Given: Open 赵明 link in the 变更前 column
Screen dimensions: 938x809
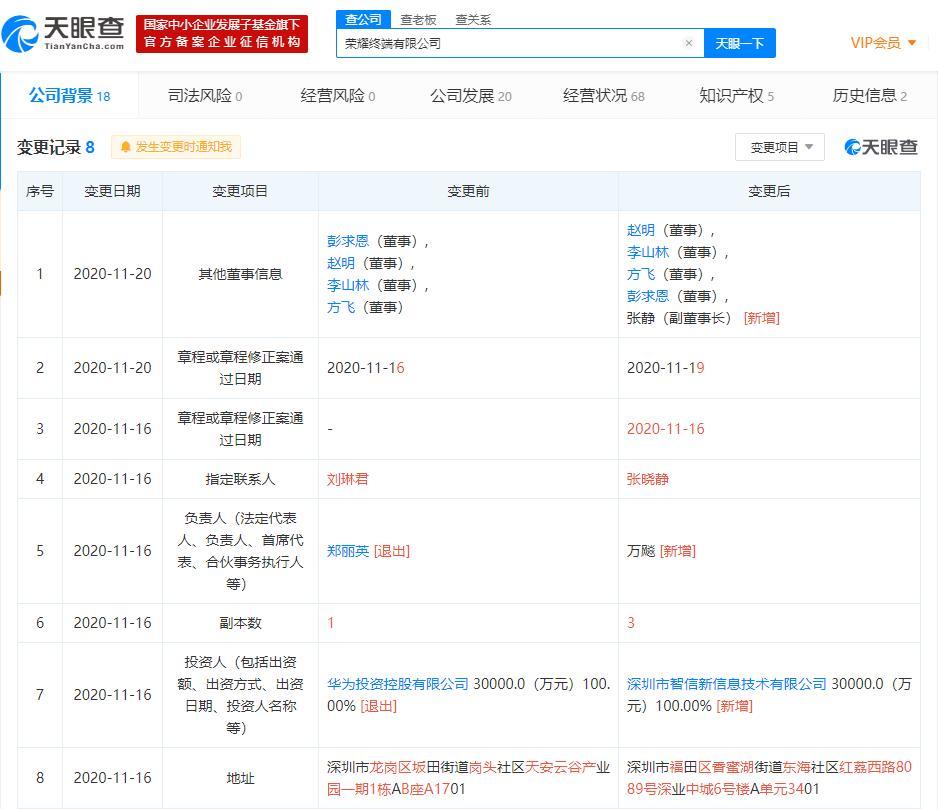Looking at the screenshot, I should tap(340, 263).
